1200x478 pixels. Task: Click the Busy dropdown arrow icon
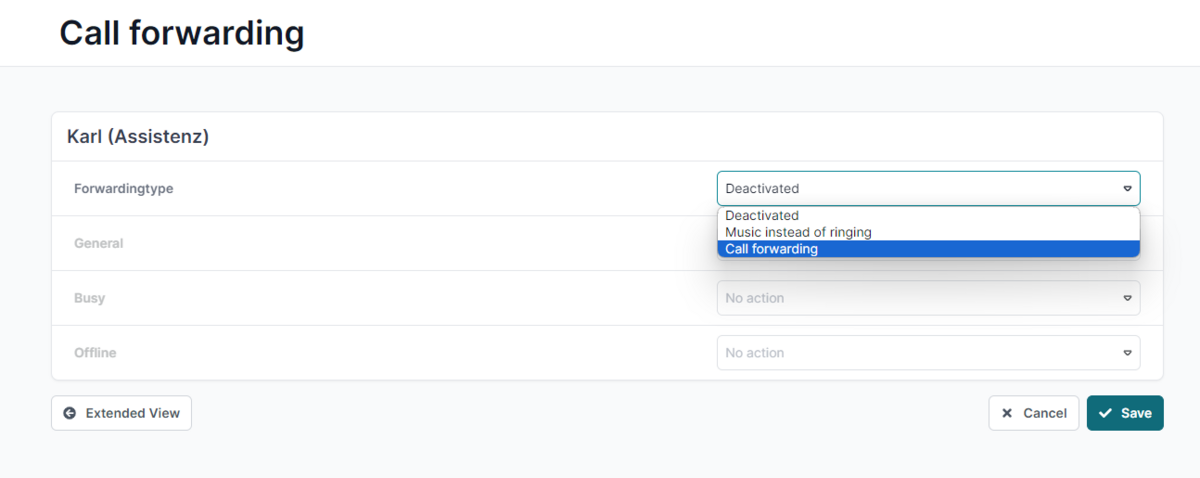pos(1127,298)
